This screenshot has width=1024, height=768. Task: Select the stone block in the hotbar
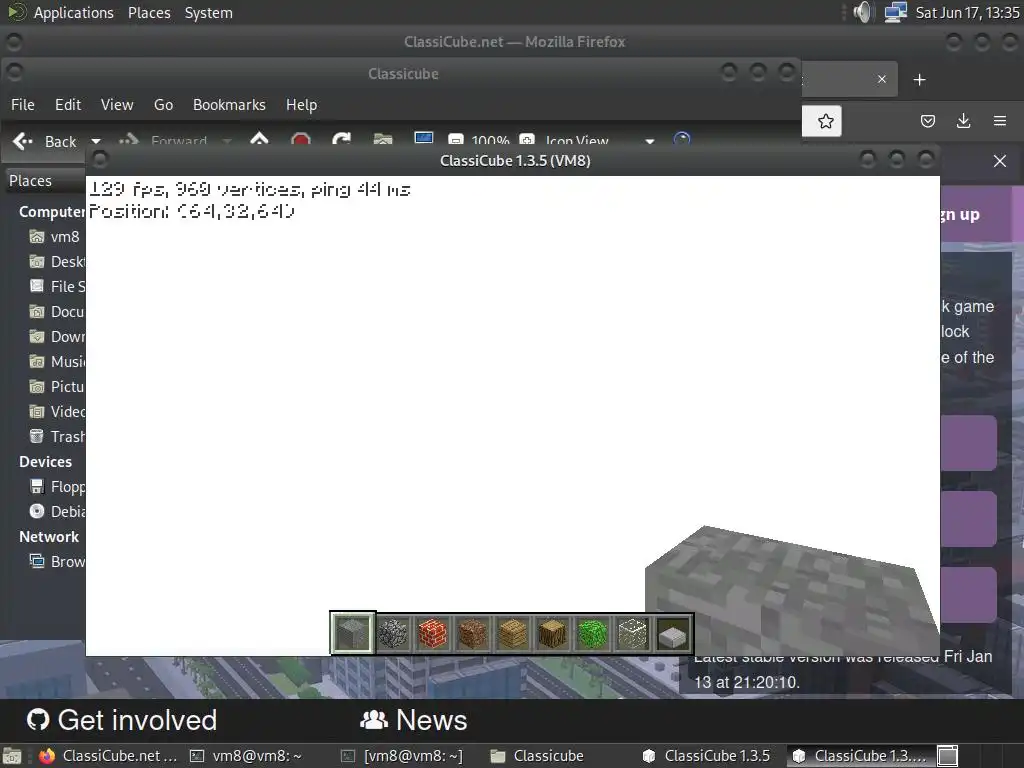pyautogui.click(x=353, y=633)
